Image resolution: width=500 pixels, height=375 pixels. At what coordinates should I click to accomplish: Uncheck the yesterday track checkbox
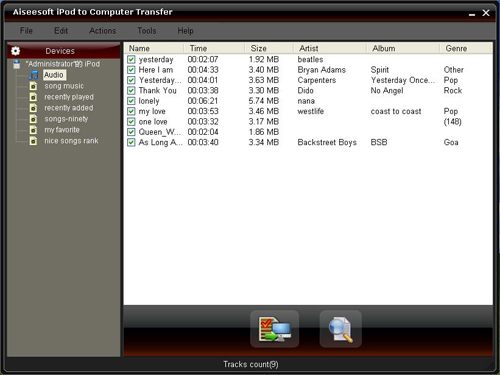point(131,60)
